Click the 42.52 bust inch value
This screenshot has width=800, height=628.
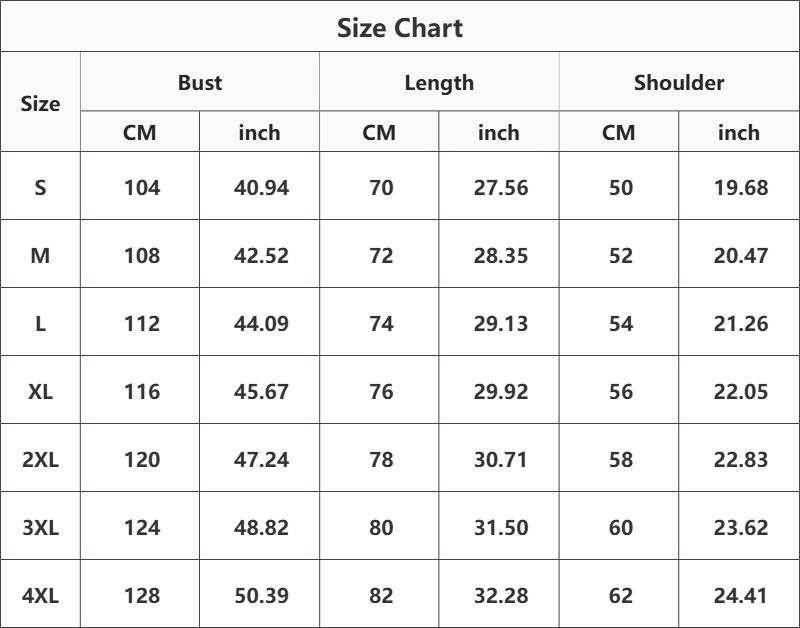tap(261, 255)
